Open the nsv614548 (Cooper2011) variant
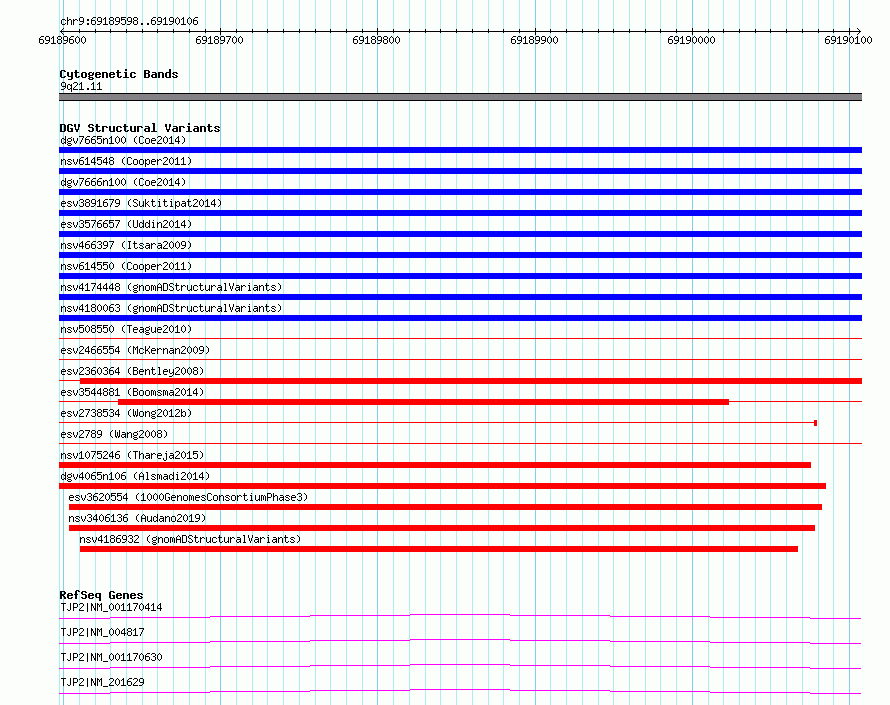The width and height of the screenshot is (890, 705). (126, 161)
